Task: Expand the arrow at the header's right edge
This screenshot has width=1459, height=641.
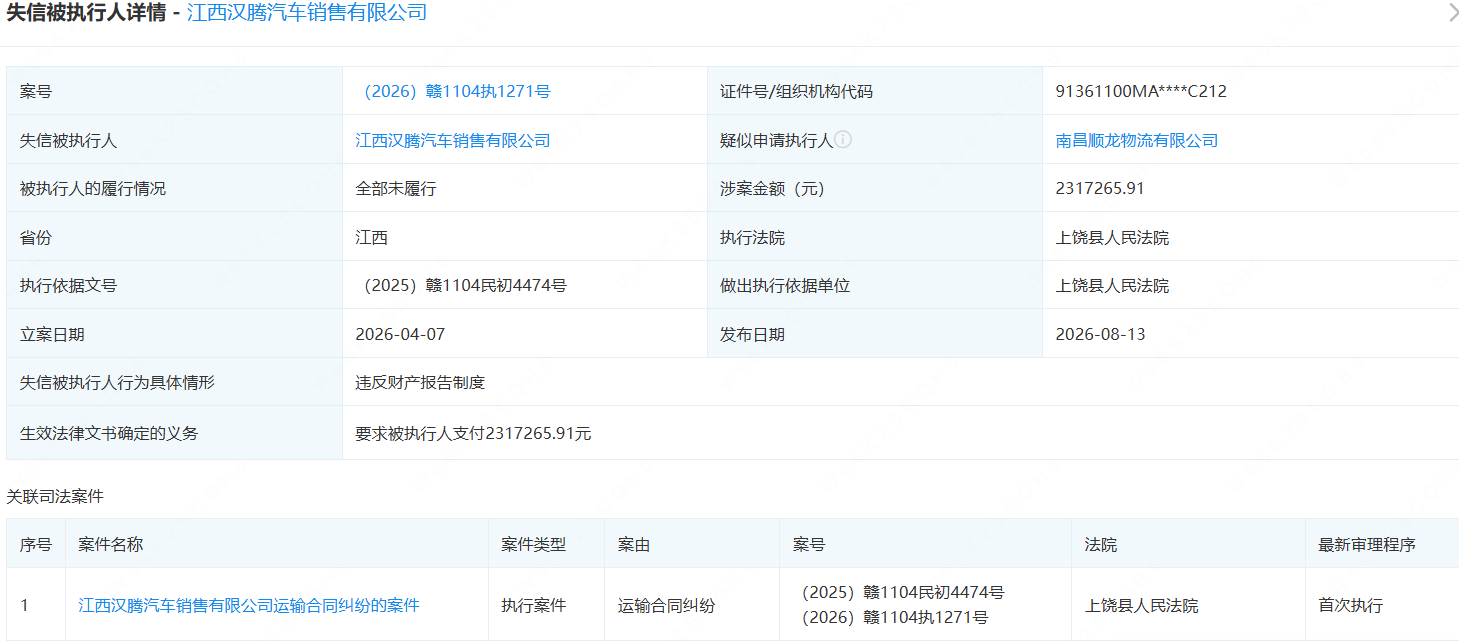Action: (x=1453, y=13)
